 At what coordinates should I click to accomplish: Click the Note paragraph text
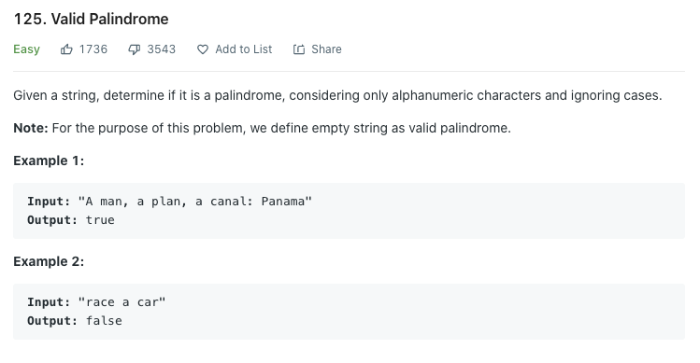click(x=262, y=128)
